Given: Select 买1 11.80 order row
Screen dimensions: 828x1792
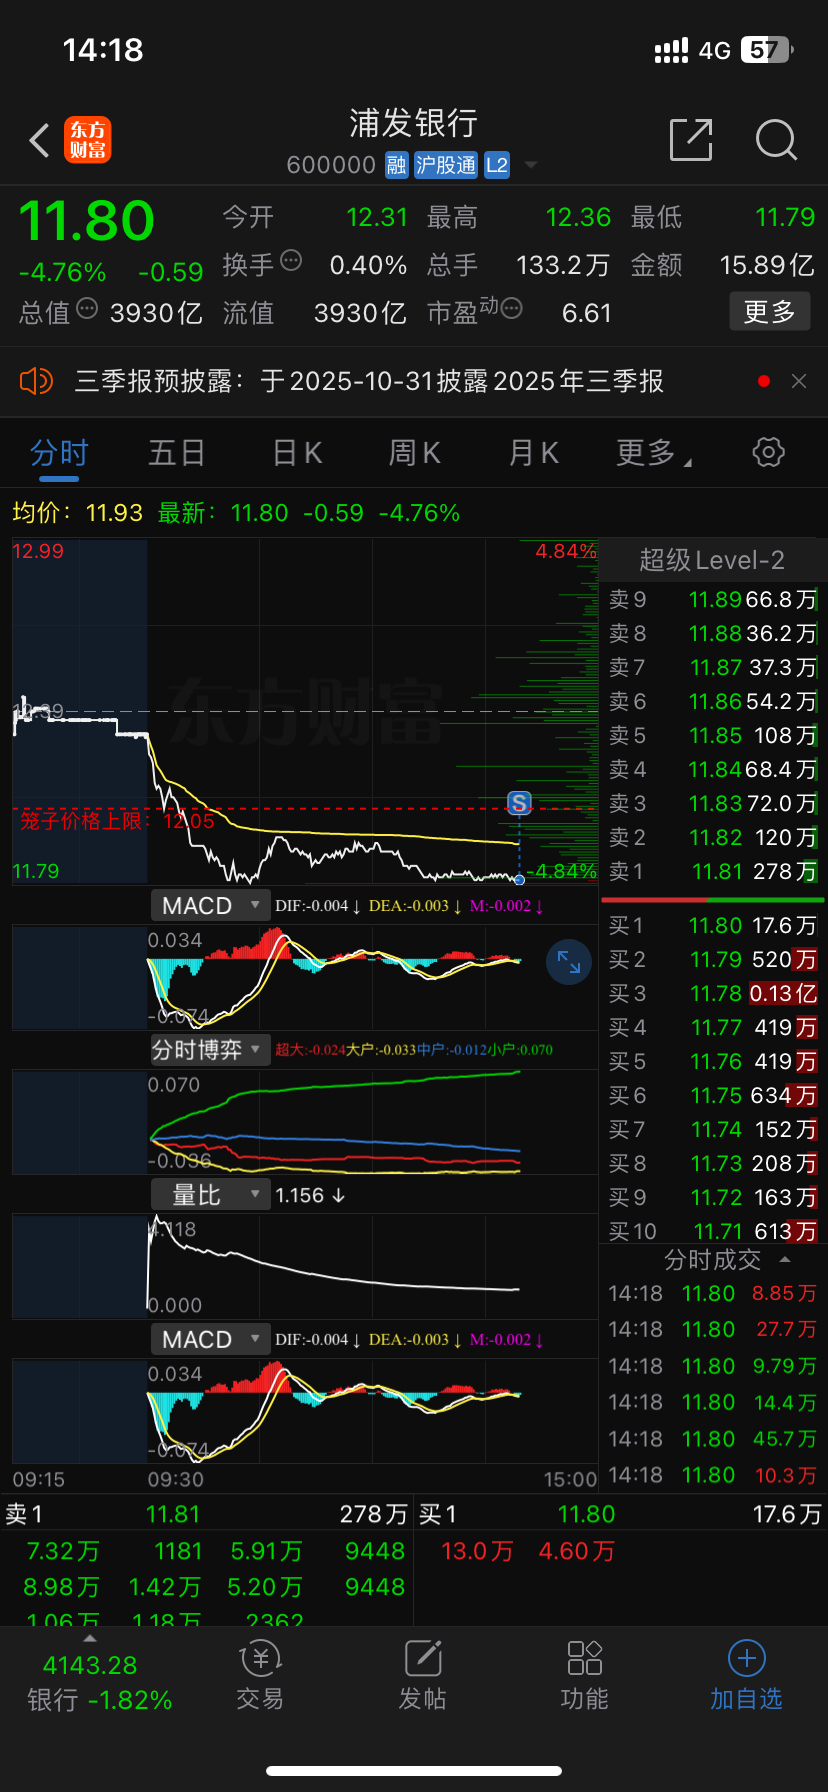Looking at the screenshot, I should (713, 925).
